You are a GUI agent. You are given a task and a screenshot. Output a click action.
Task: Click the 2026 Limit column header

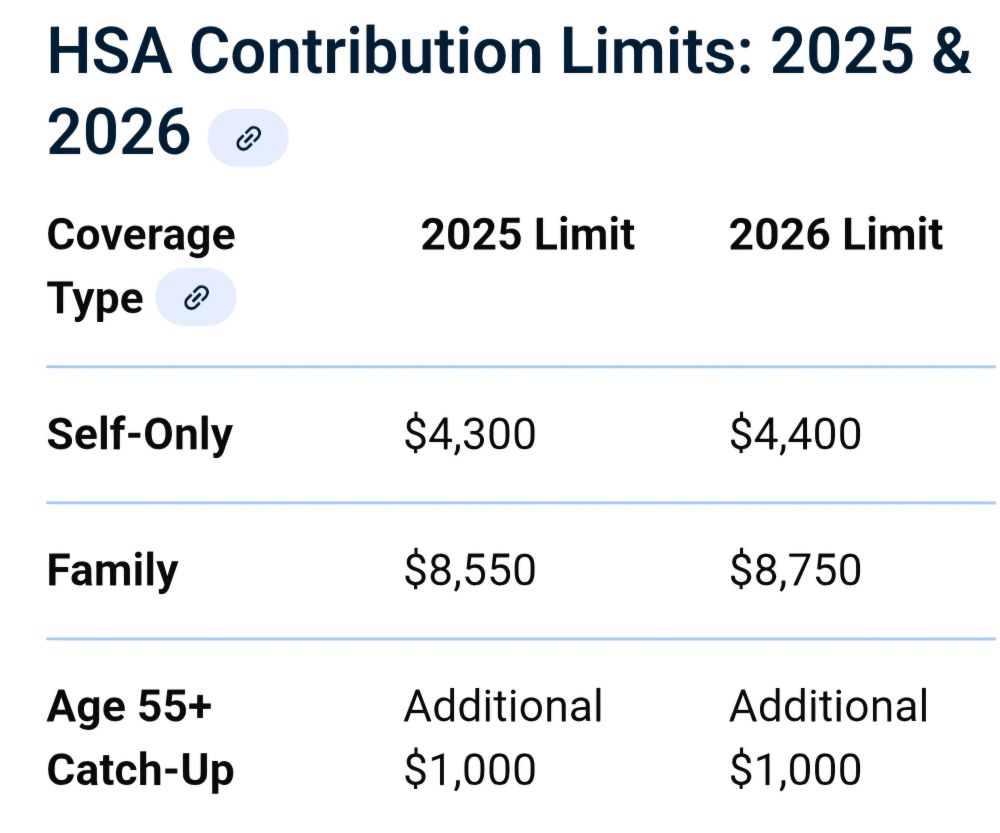(835, 235)
